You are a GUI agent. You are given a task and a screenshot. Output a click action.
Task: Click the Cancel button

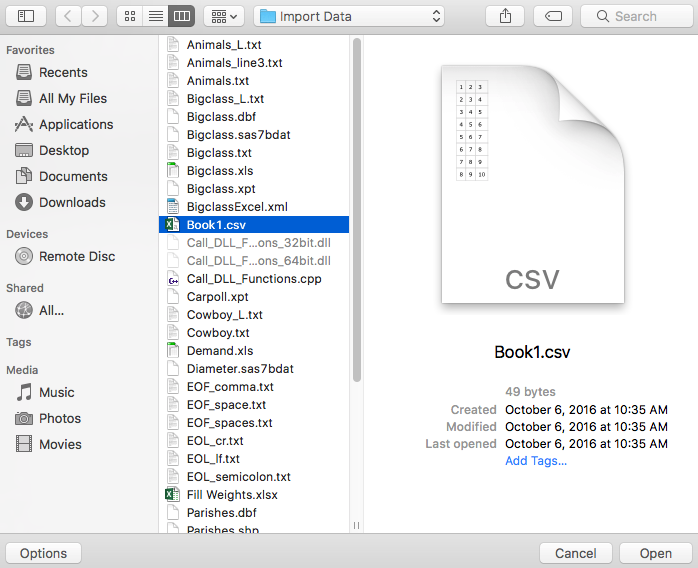pos(576,553)
